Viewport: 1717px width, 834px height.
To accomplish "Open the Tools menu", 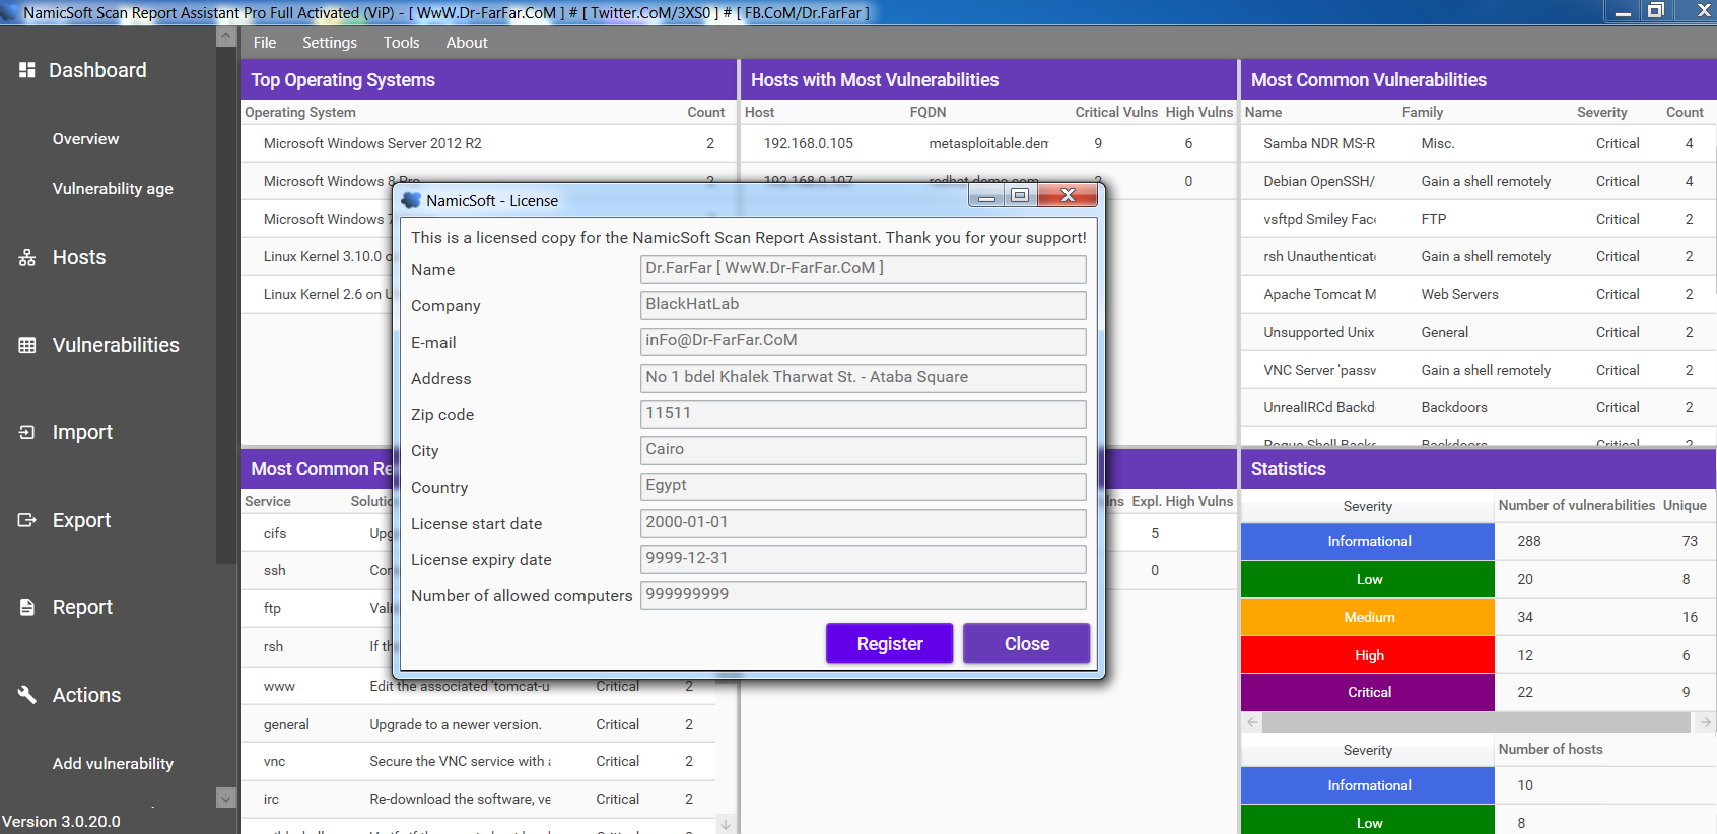I will [401, 43].
